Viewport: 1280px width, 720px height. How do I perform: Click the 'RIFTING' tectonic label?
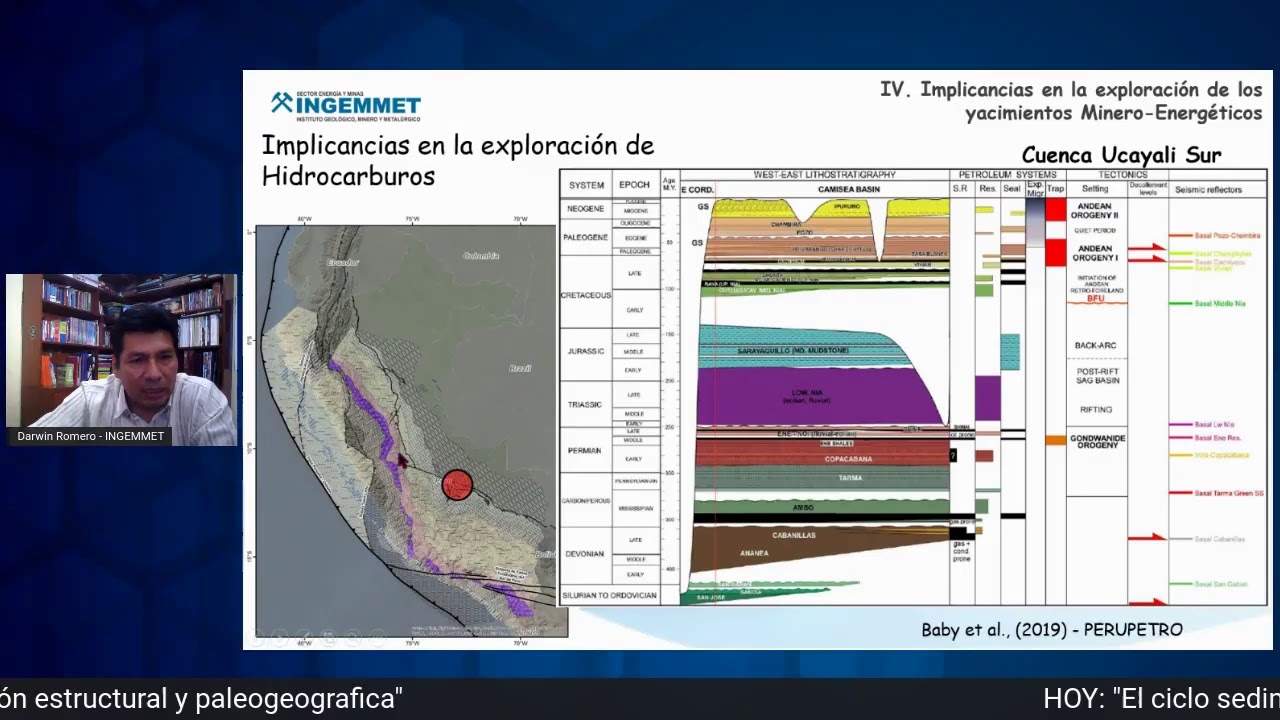tap(1096, 409)
